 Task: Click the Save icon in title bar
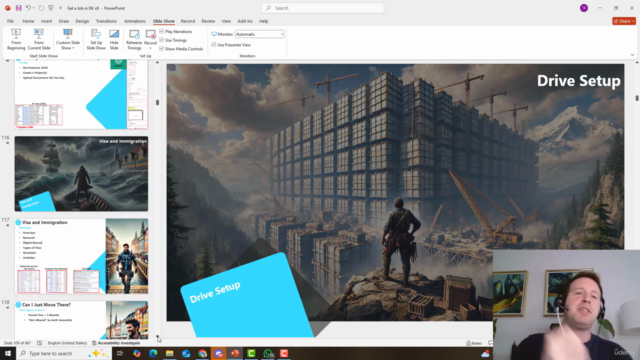point(18,8)
